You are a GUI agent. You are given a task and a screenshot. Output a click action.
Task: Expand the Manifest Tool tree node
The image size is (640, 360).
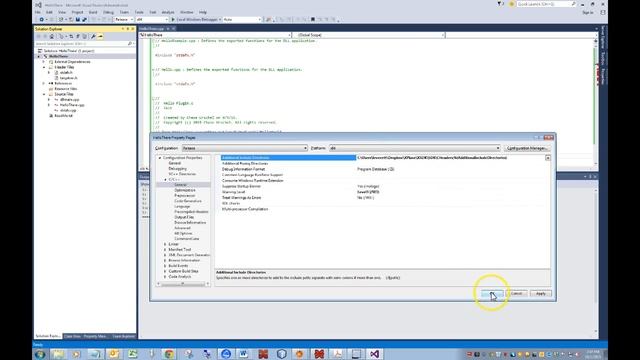point(165,249)
